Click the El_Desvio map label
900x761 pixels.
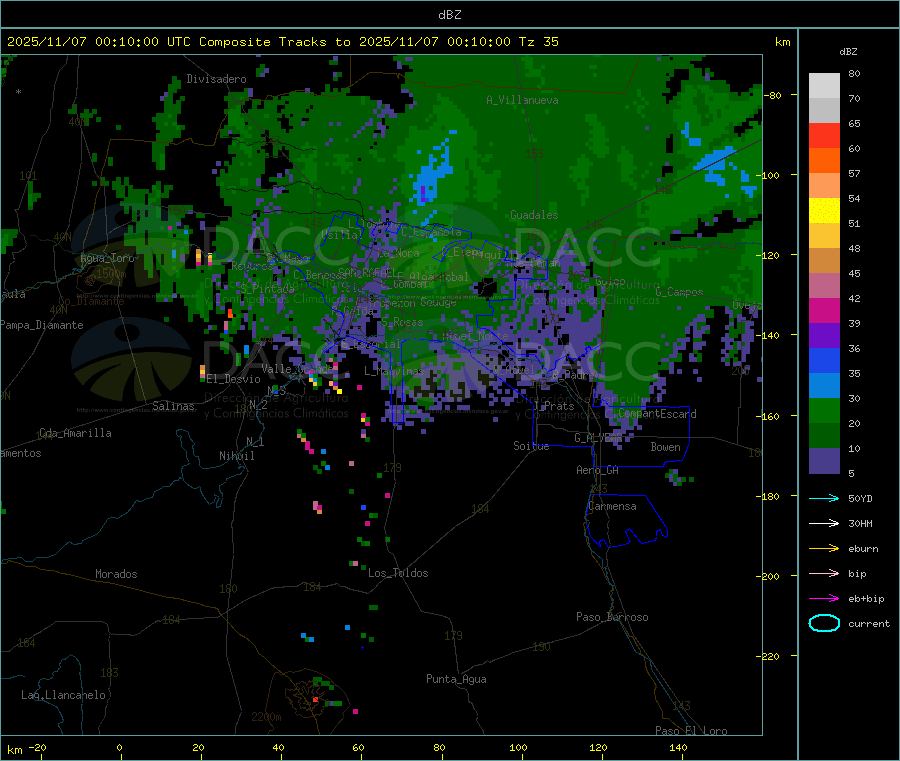[x=233, y=379]
